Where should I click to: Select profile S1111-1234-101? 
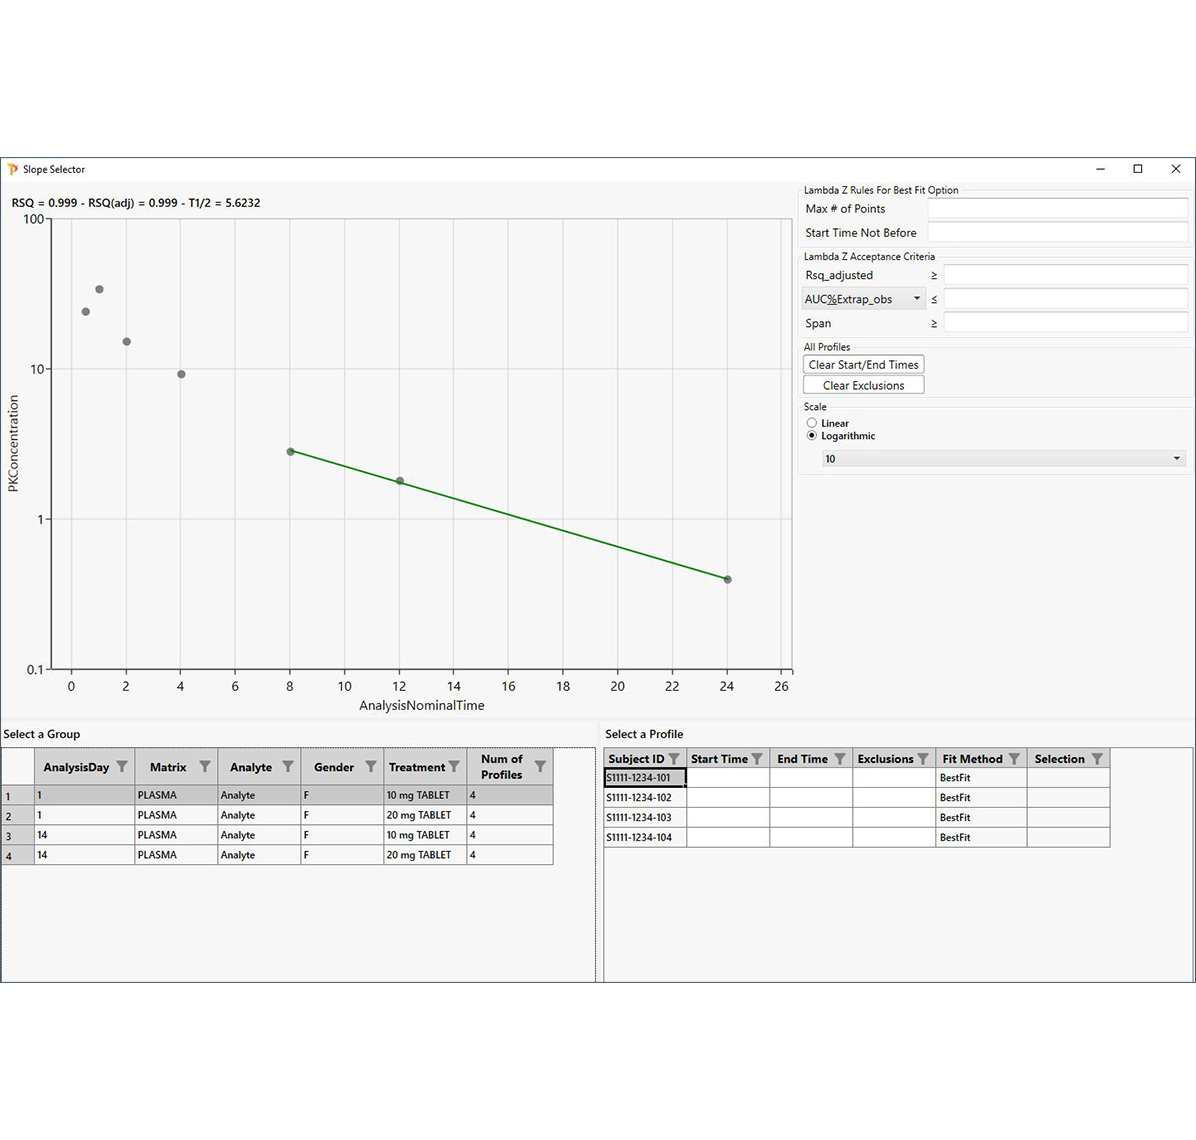645,778
